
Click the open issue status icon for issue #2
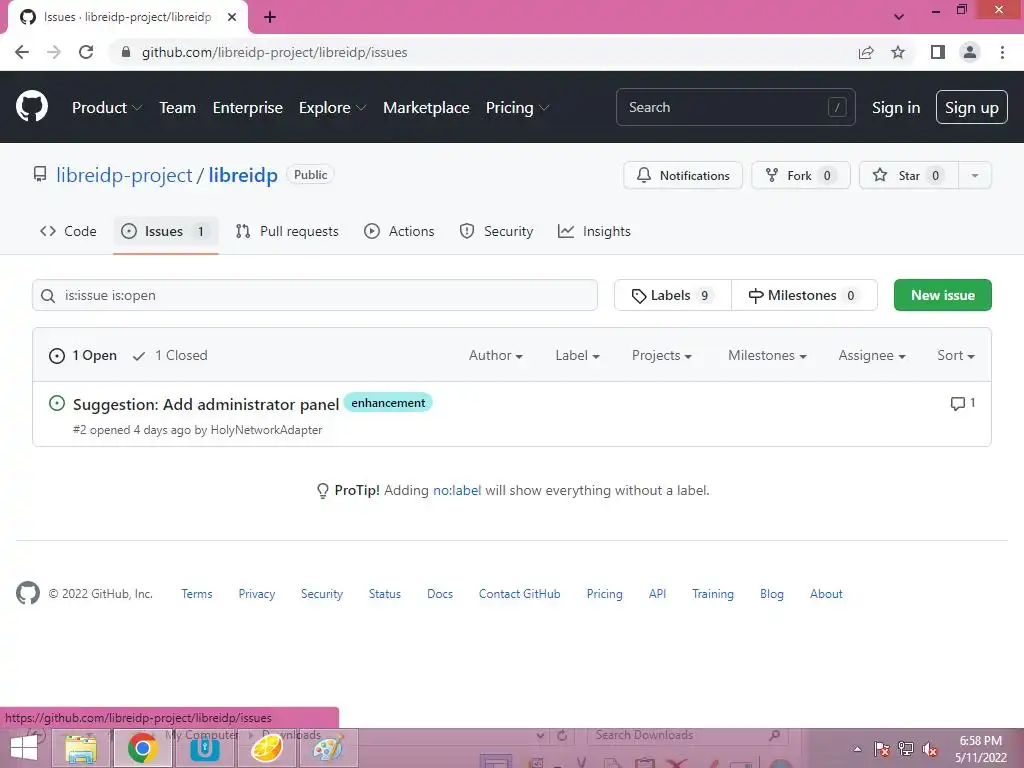[57, 404]
